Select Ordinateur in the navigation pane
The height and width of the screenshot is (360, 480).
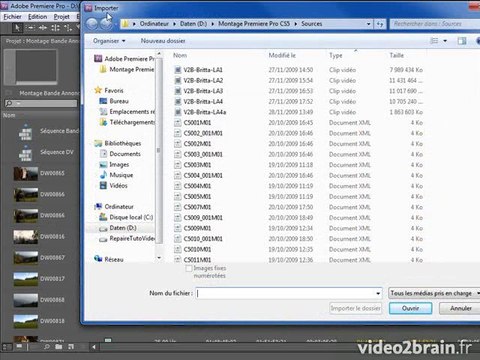pos(114,207)
